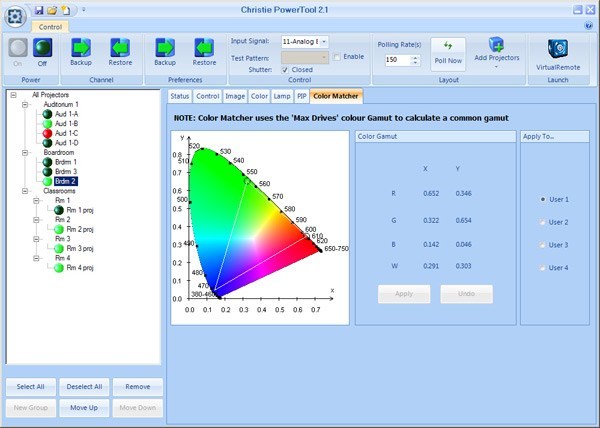600x428 pixels.
Task: Collapse the Auditorium 1 group
Action: (25, 104)
